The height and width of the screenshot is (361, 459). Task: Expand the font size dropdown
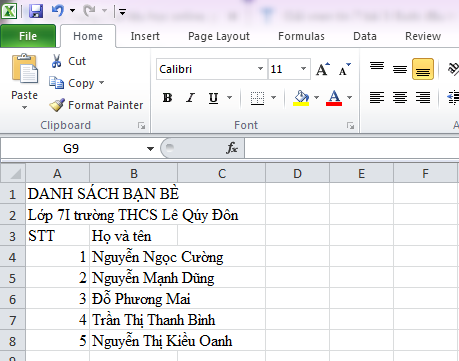point(303,69)
